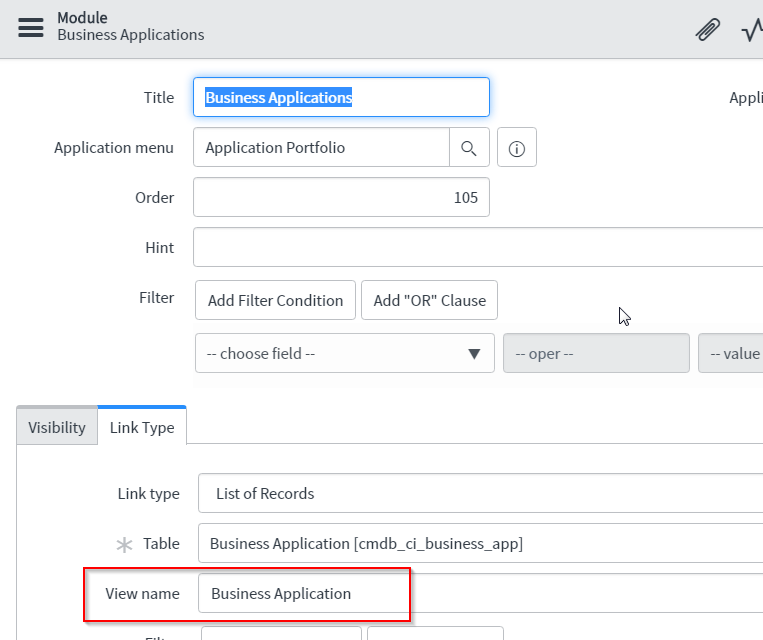Open the activity stream pulse icon
Viewport: 763px width, 640px height.
point(752,30)
